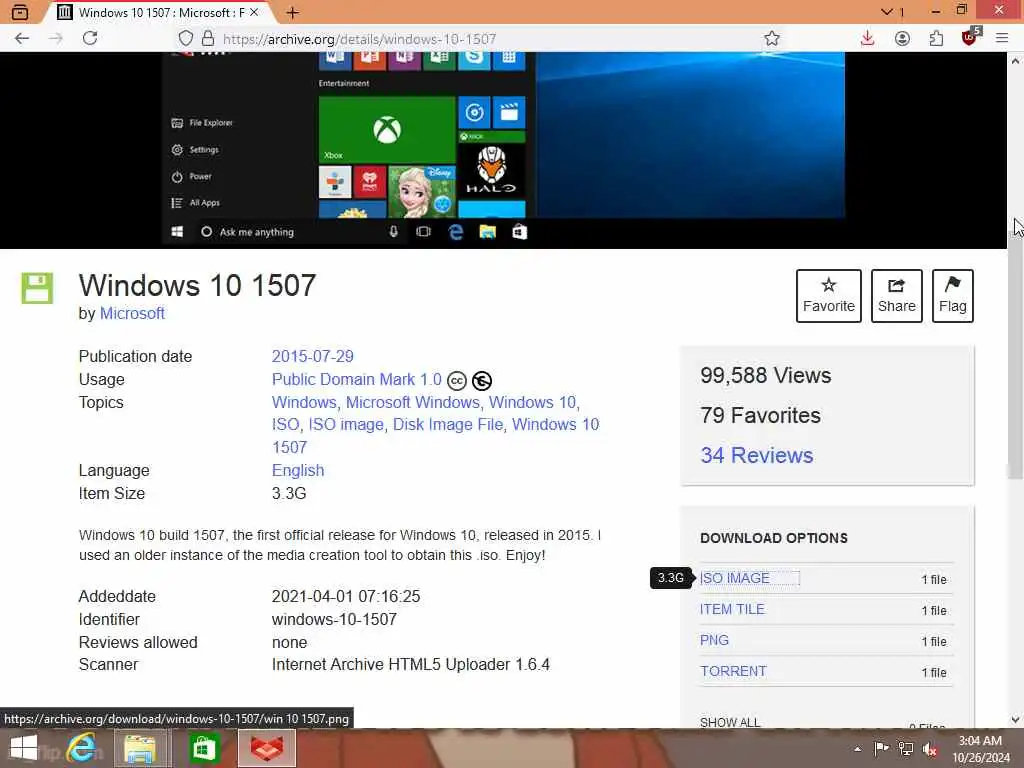The height and width of the screenshot is (768, 1024).
Task: Open the list all tabs chevron
Action: point(887,12)
